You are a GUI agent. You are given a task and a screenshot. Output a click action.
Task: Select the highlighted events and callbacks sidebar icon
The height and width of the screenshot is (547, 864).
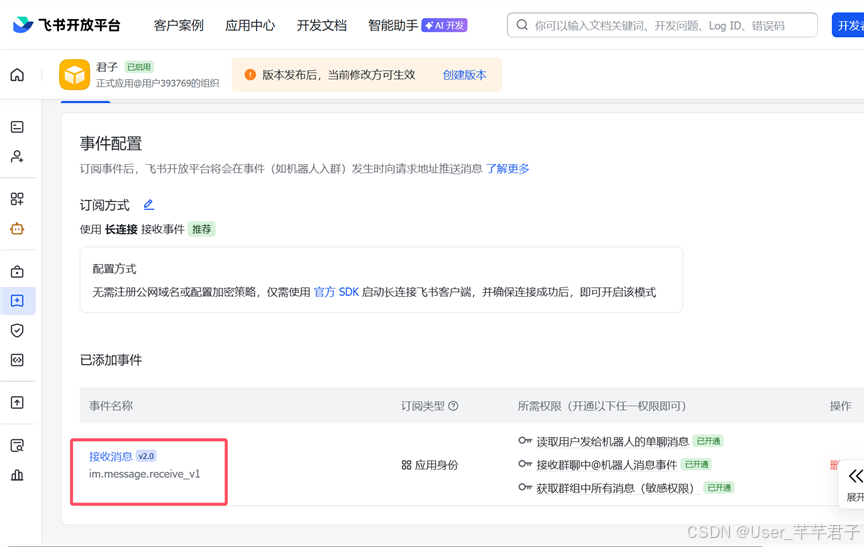17,301
